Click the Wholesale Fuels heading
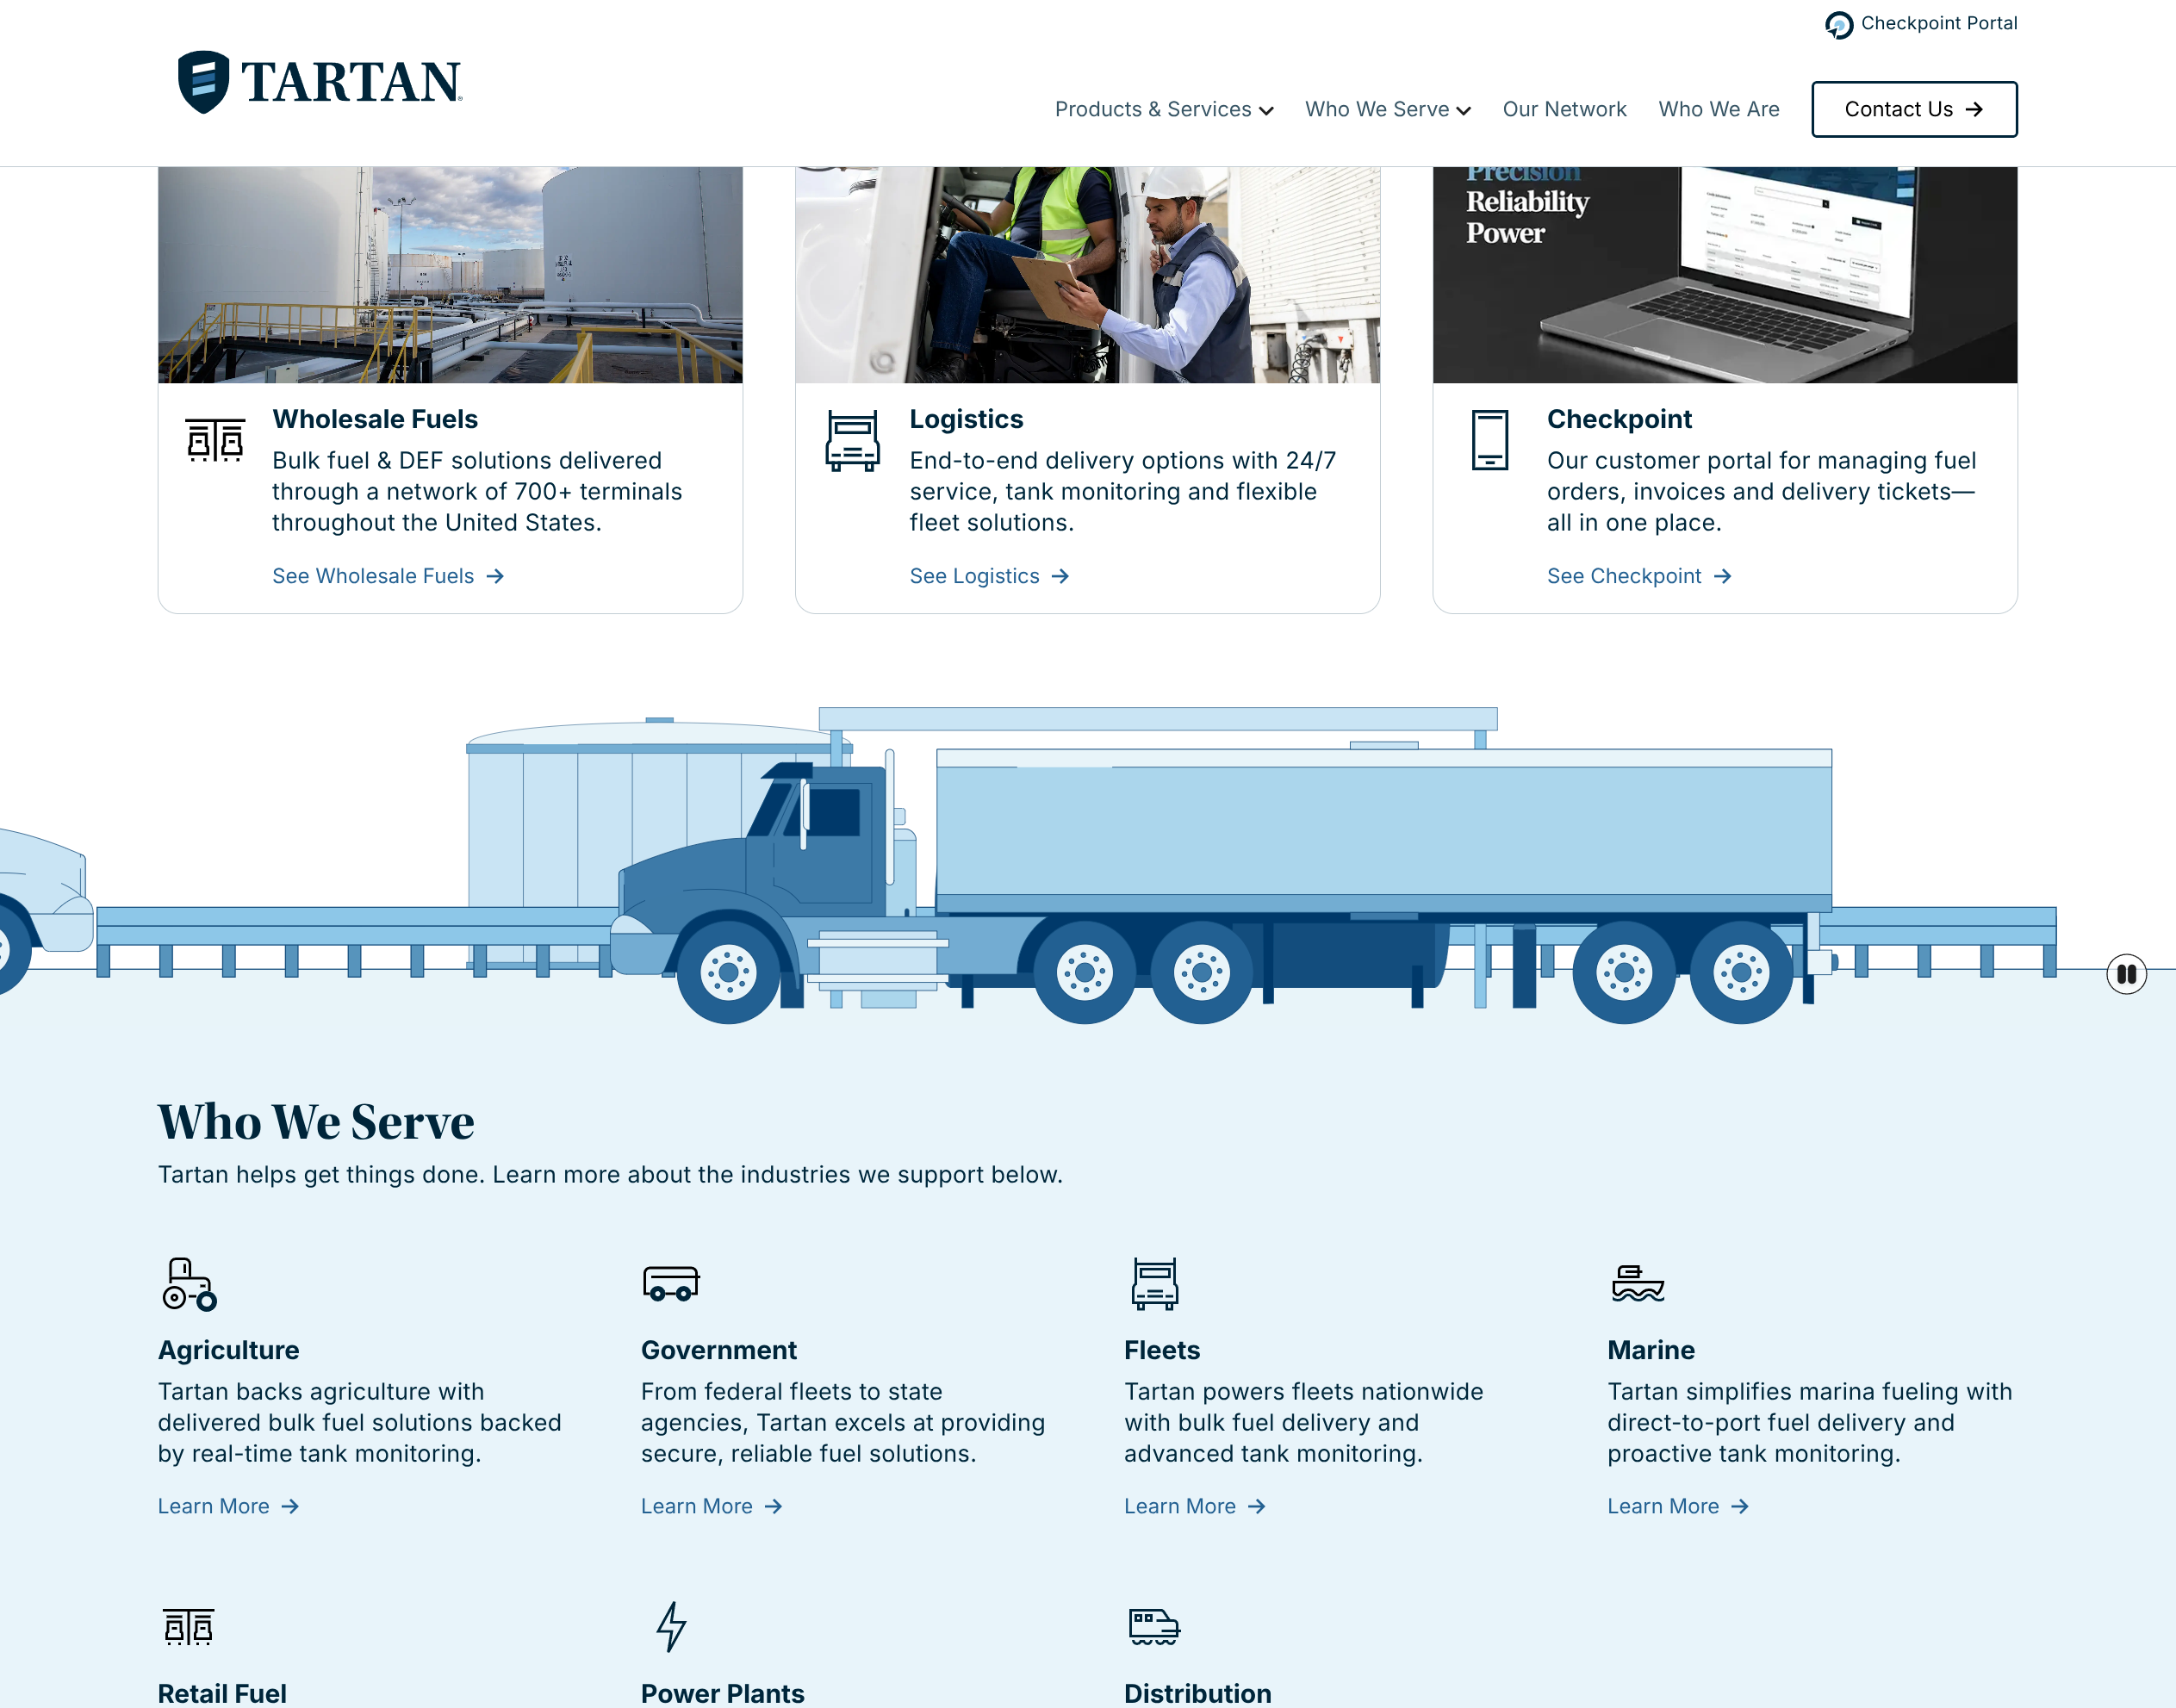This screenshot has width=2176, height=1708. point(375,419)
